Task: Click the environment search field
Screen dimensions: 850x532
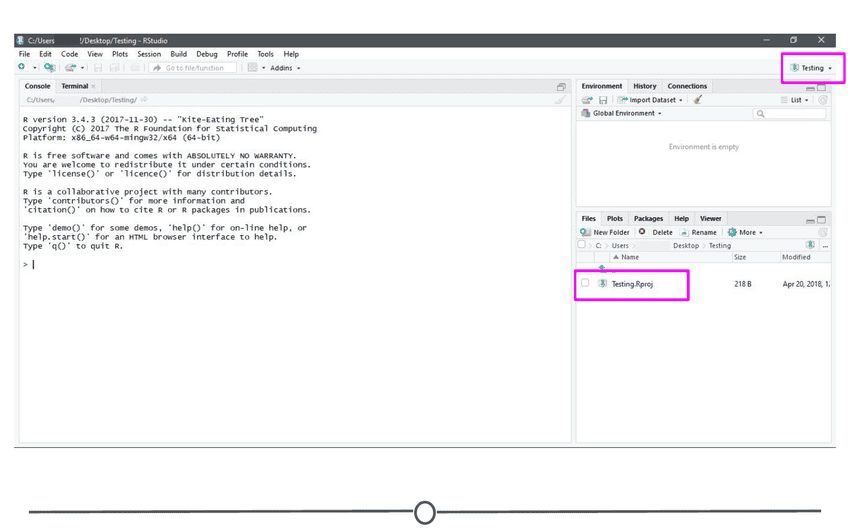Action: tap(790, 113)
